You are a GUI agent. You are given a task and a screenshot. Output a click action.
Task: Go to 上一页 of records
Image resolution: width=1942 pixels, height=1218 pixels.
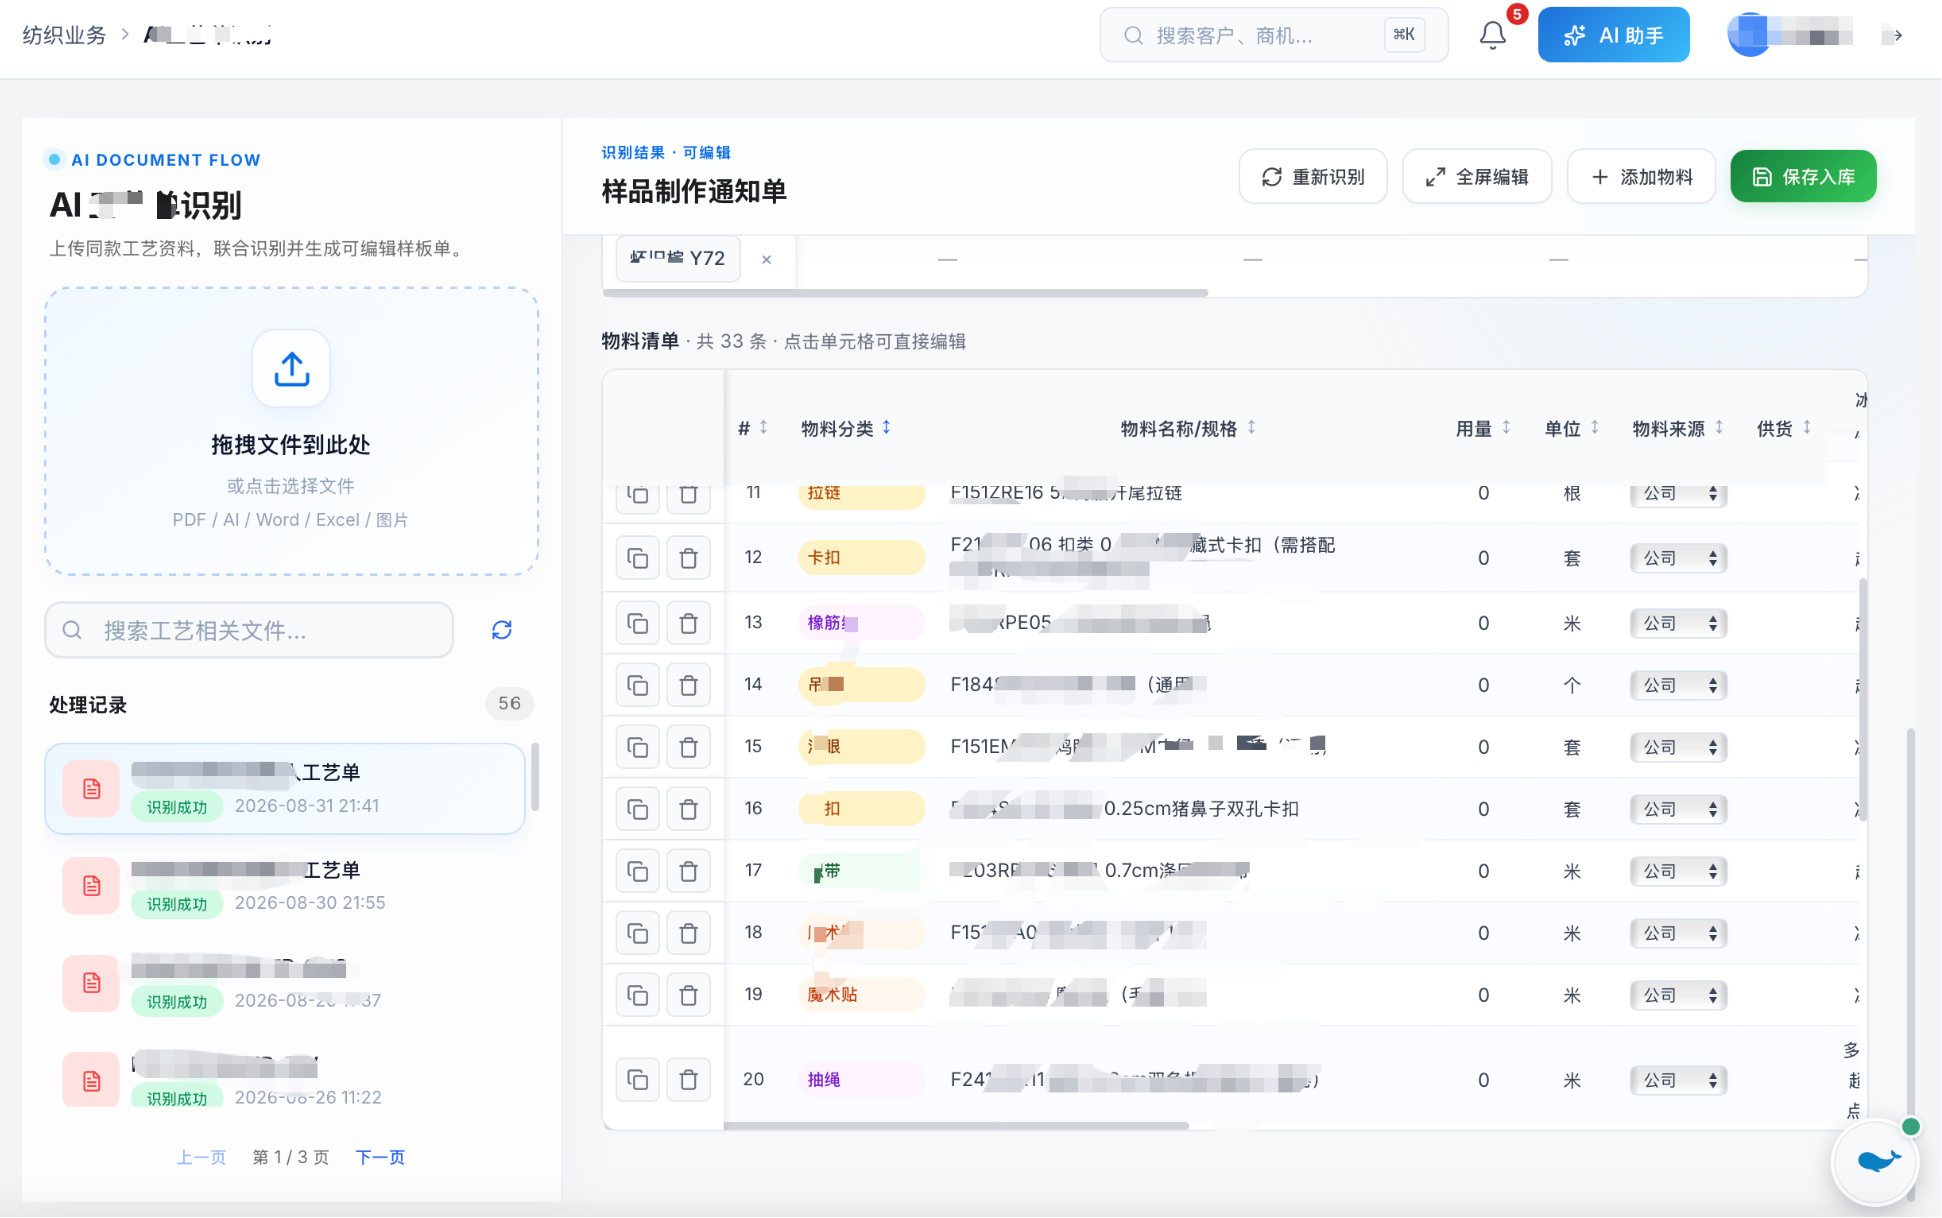coord(201,1157)
